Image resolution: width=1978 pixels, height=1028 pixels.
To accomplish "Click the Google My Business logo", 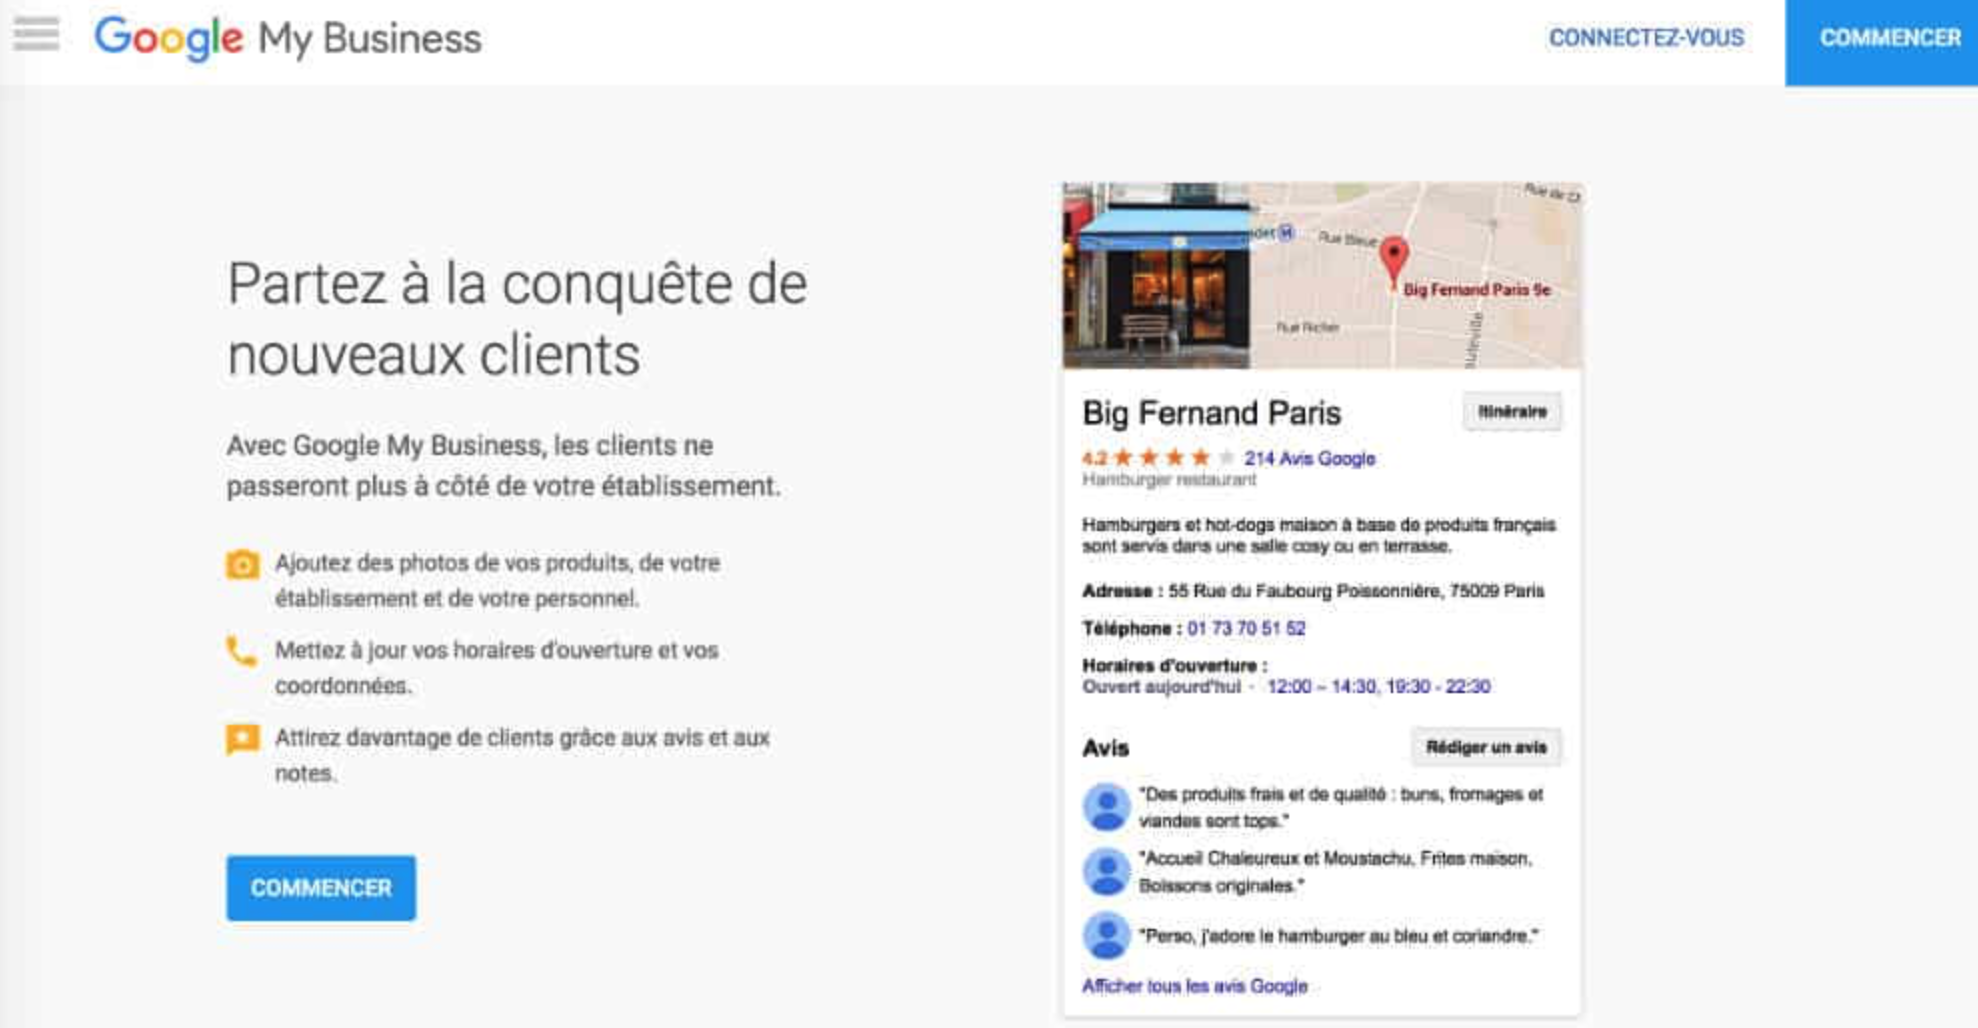I will [288, 38].
